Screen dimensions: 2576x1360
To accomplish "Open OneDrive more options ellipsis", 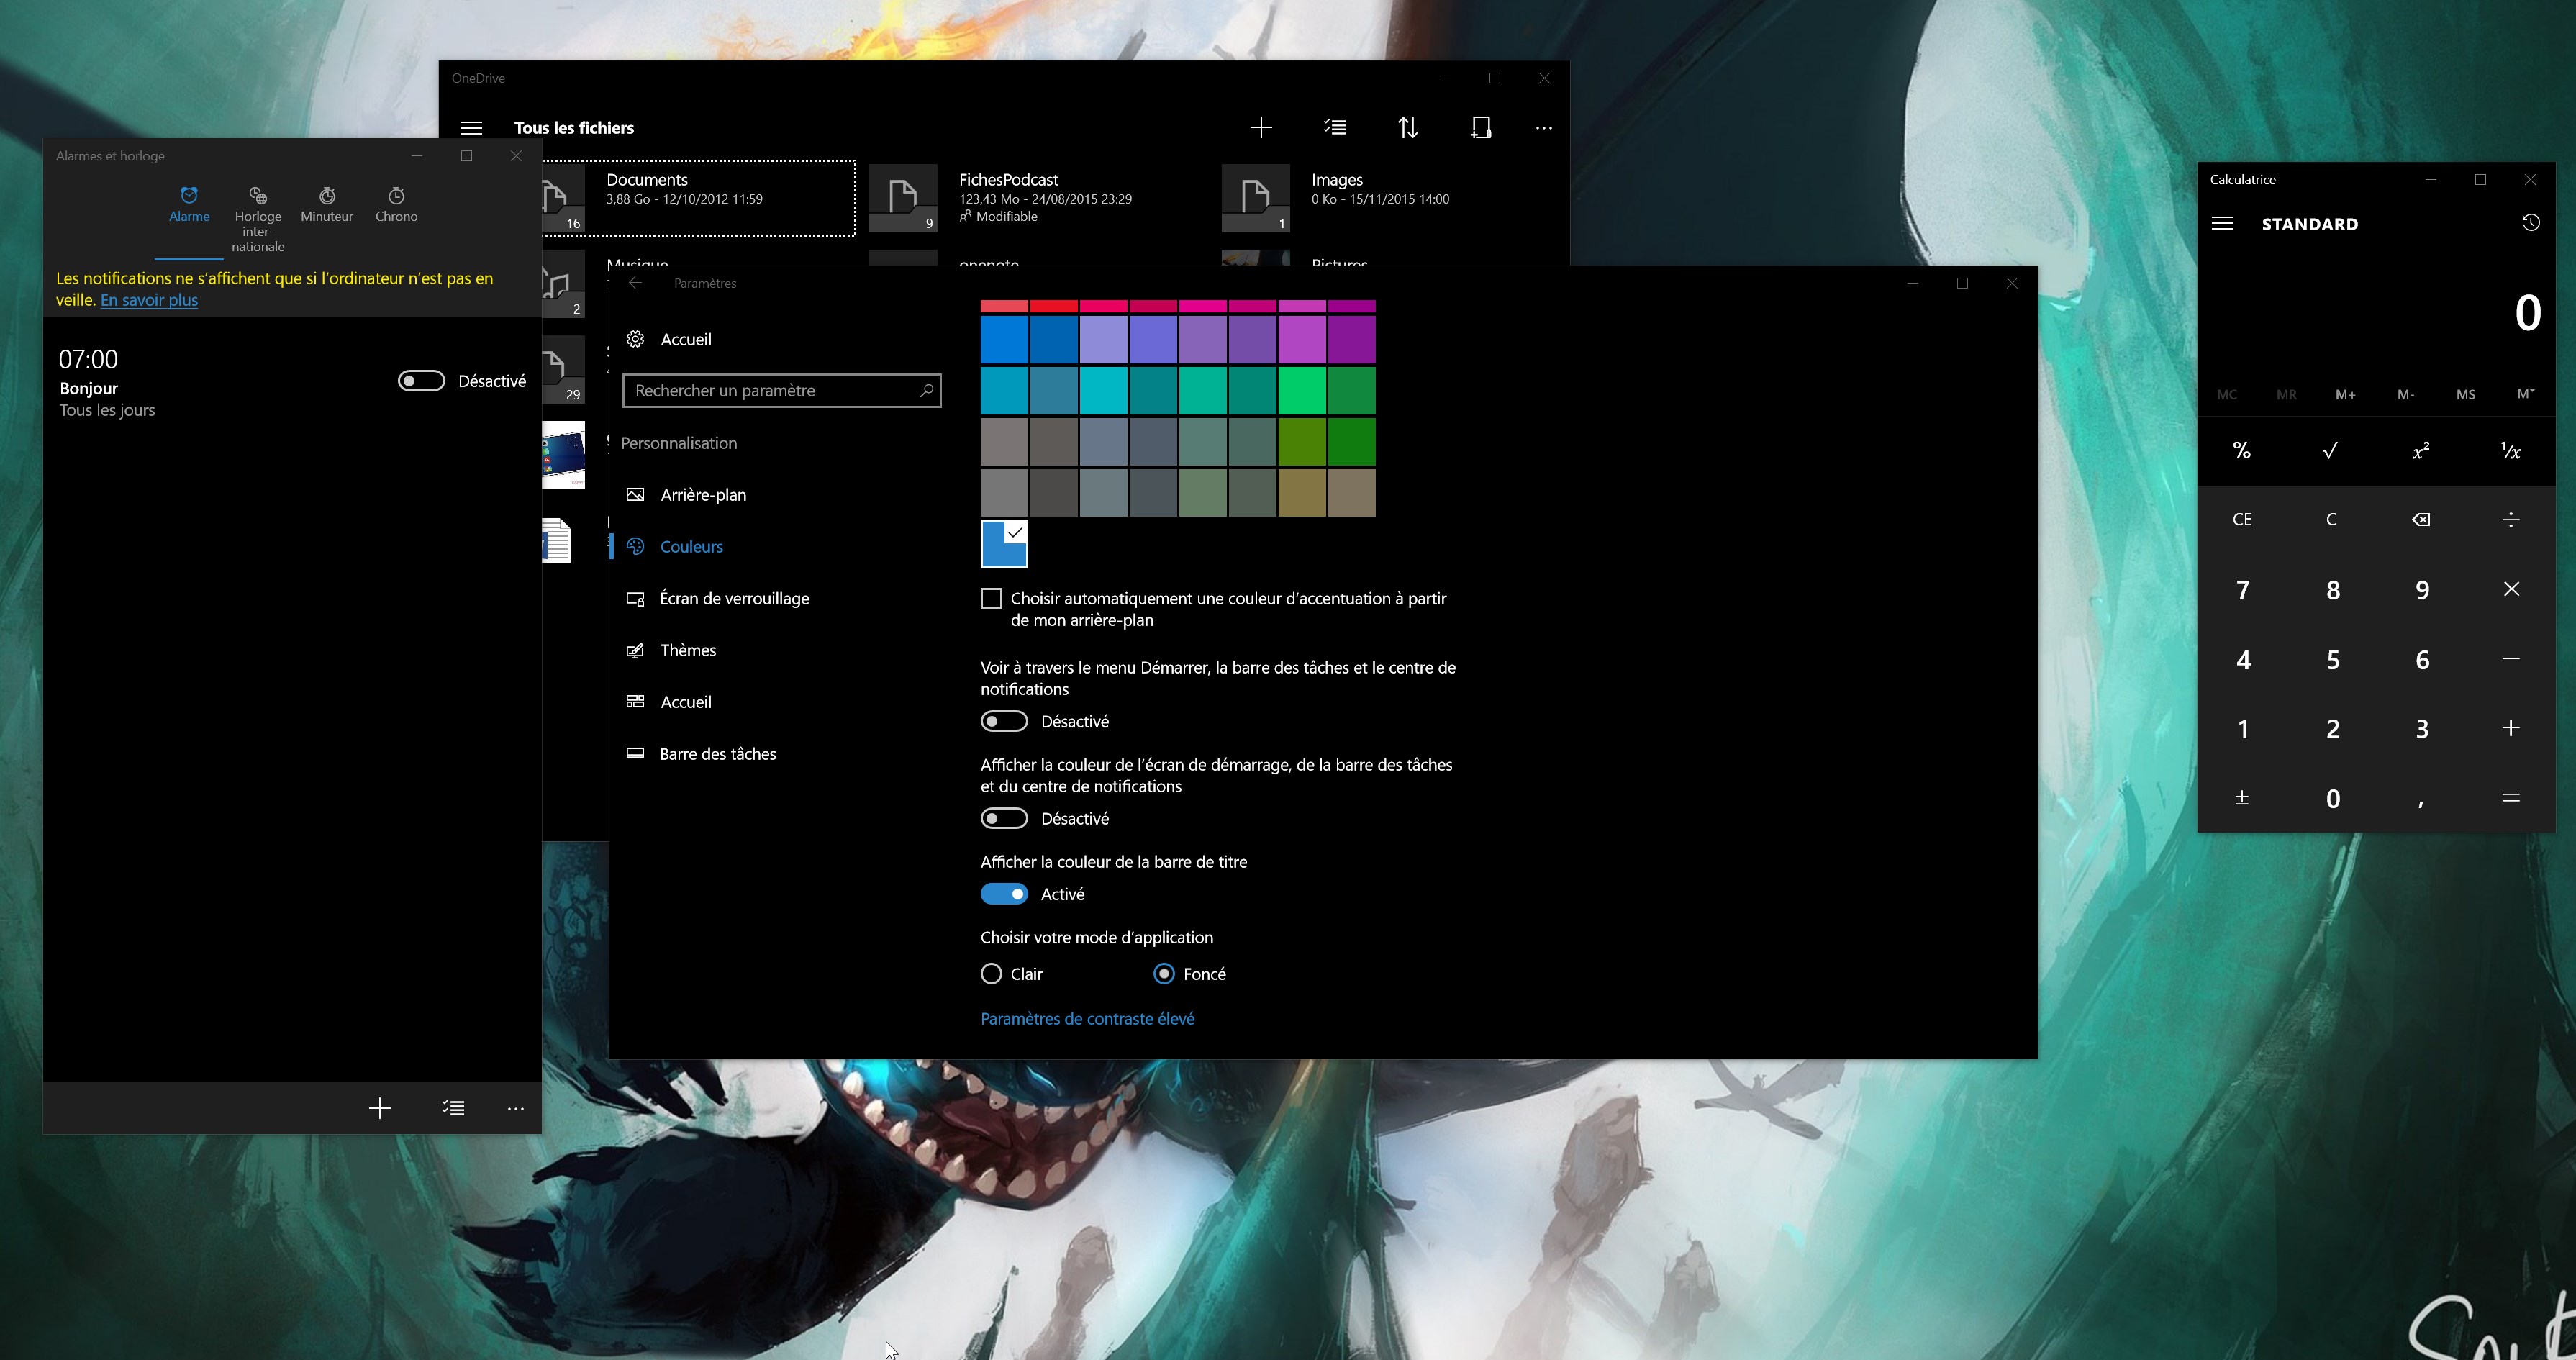I will coord(1544,128).
